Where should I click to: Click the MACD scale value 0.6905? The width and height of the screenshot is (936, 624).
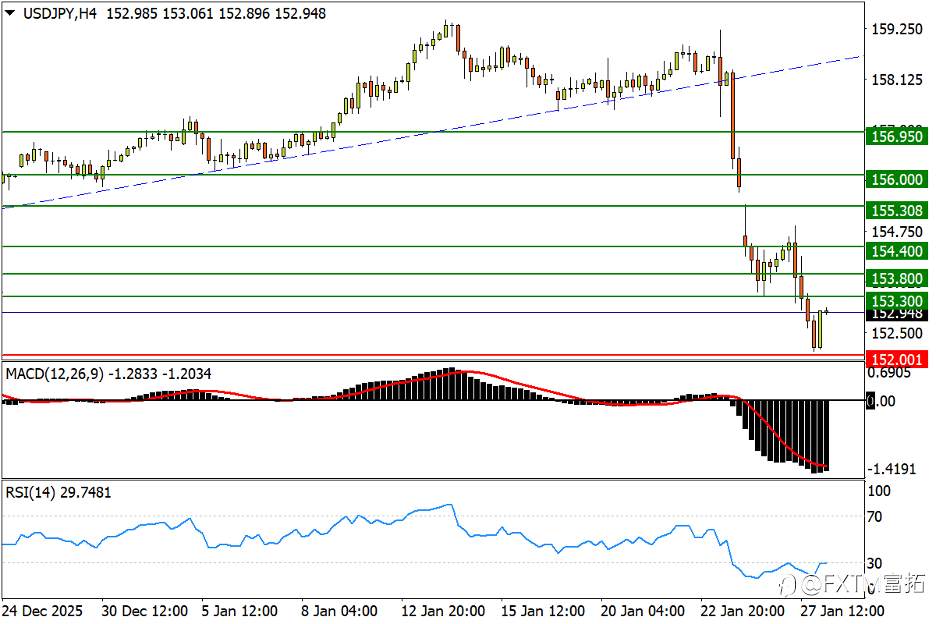[889, 373]
